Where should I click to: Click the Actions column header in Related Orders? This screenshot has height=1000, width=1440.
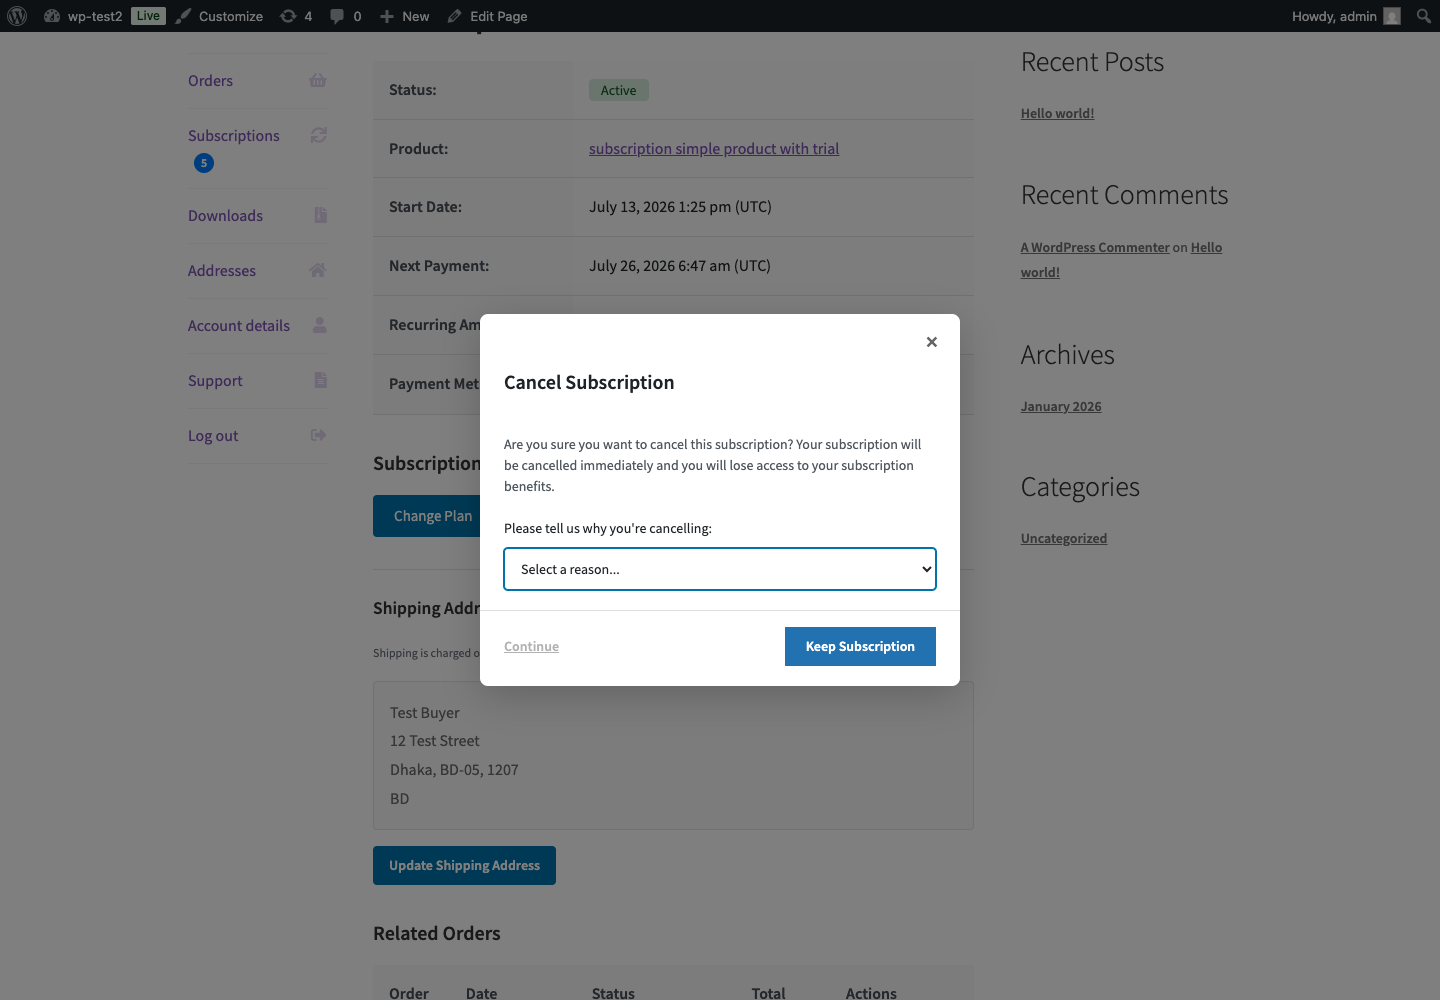pyautogui.click(x=871, y=993)
